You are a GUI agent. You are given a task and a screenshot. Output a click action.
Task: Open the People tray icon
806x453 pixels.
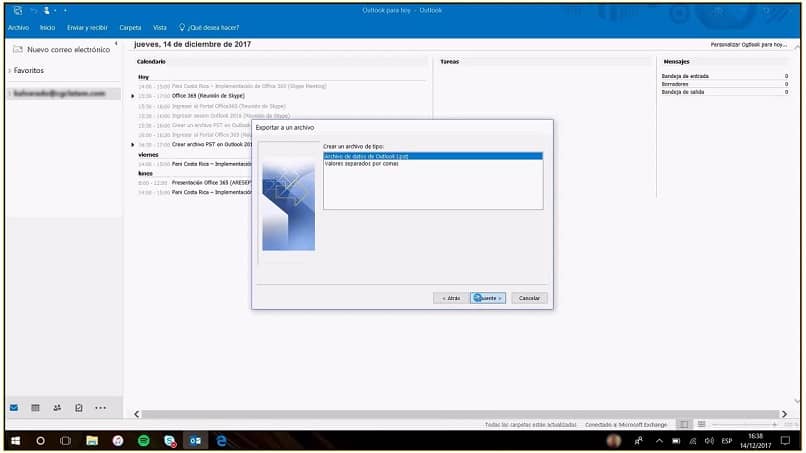click(638, 441)
